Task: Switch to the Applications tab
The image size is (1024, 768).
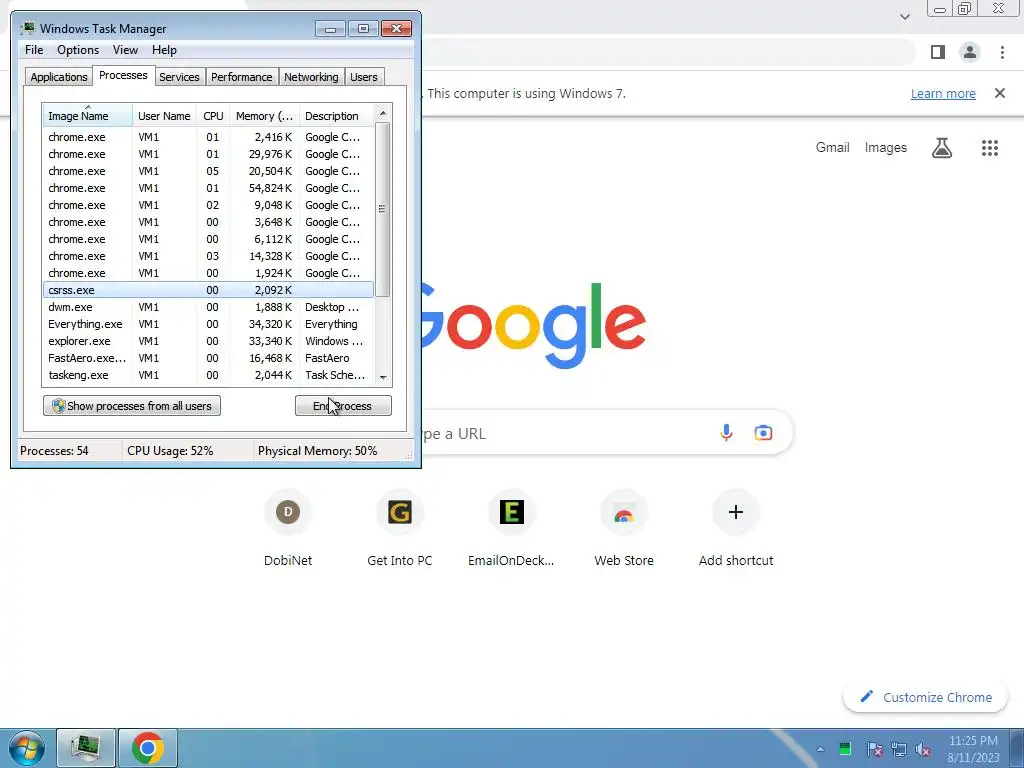Action: coord(59,77)
